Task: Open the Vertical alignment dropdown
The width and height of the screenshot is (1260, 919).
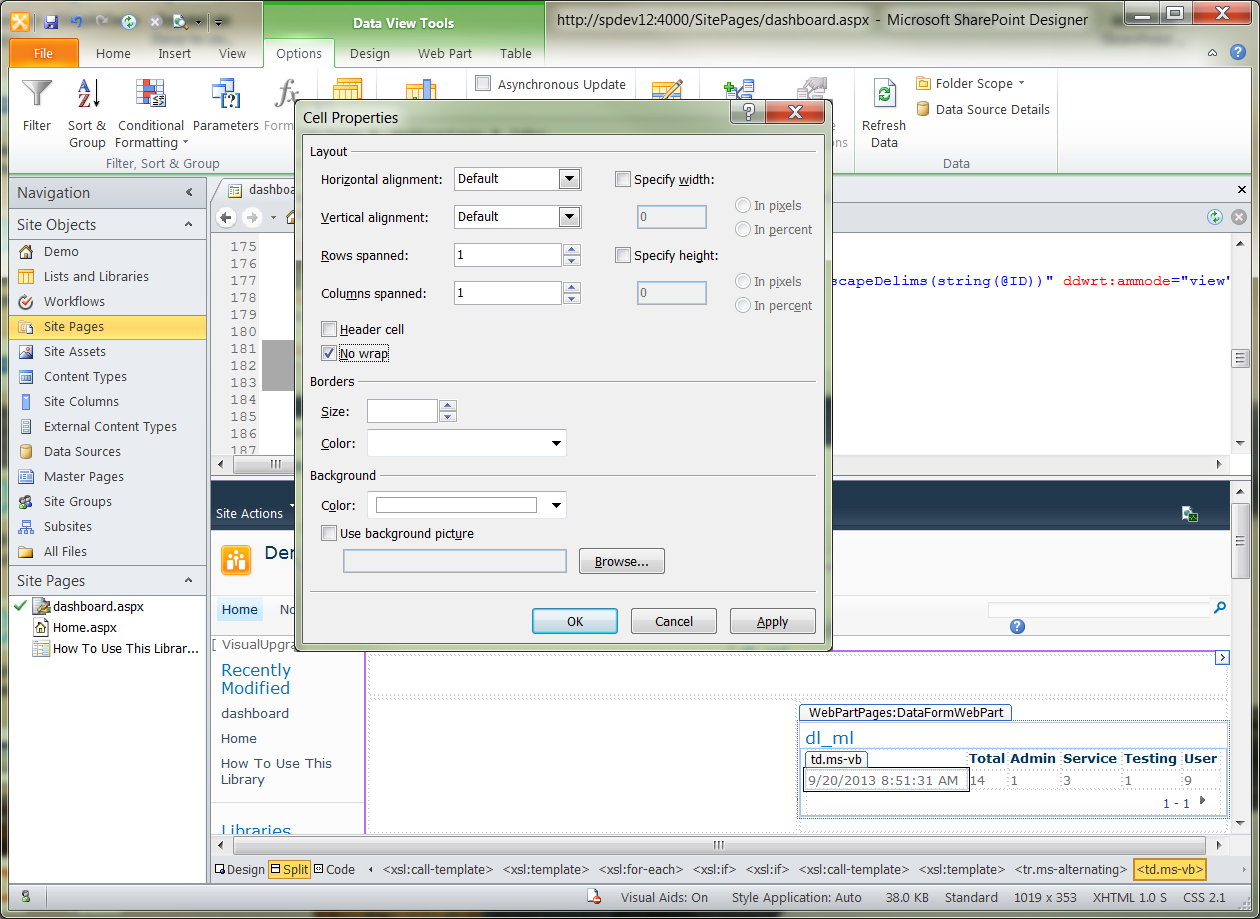Action: click(569, 217)
